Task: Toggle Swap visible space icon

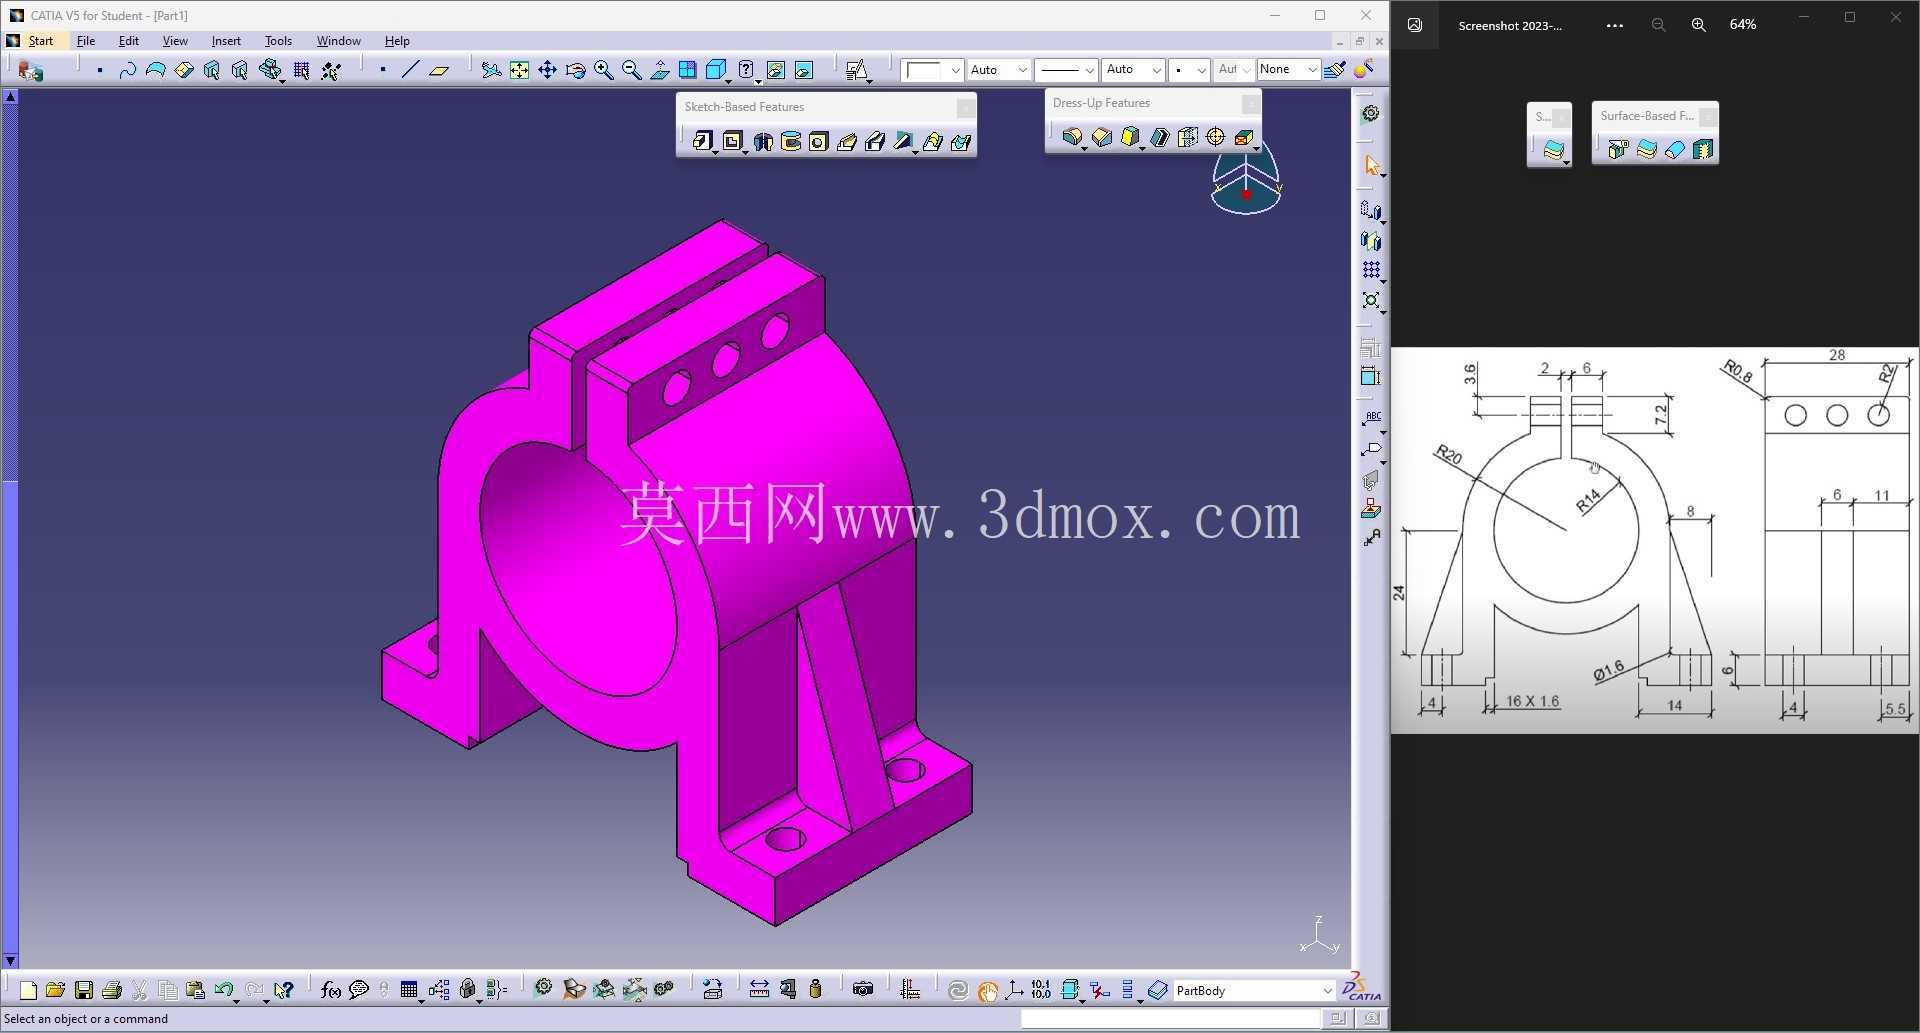Action: [x=803, y=69]
